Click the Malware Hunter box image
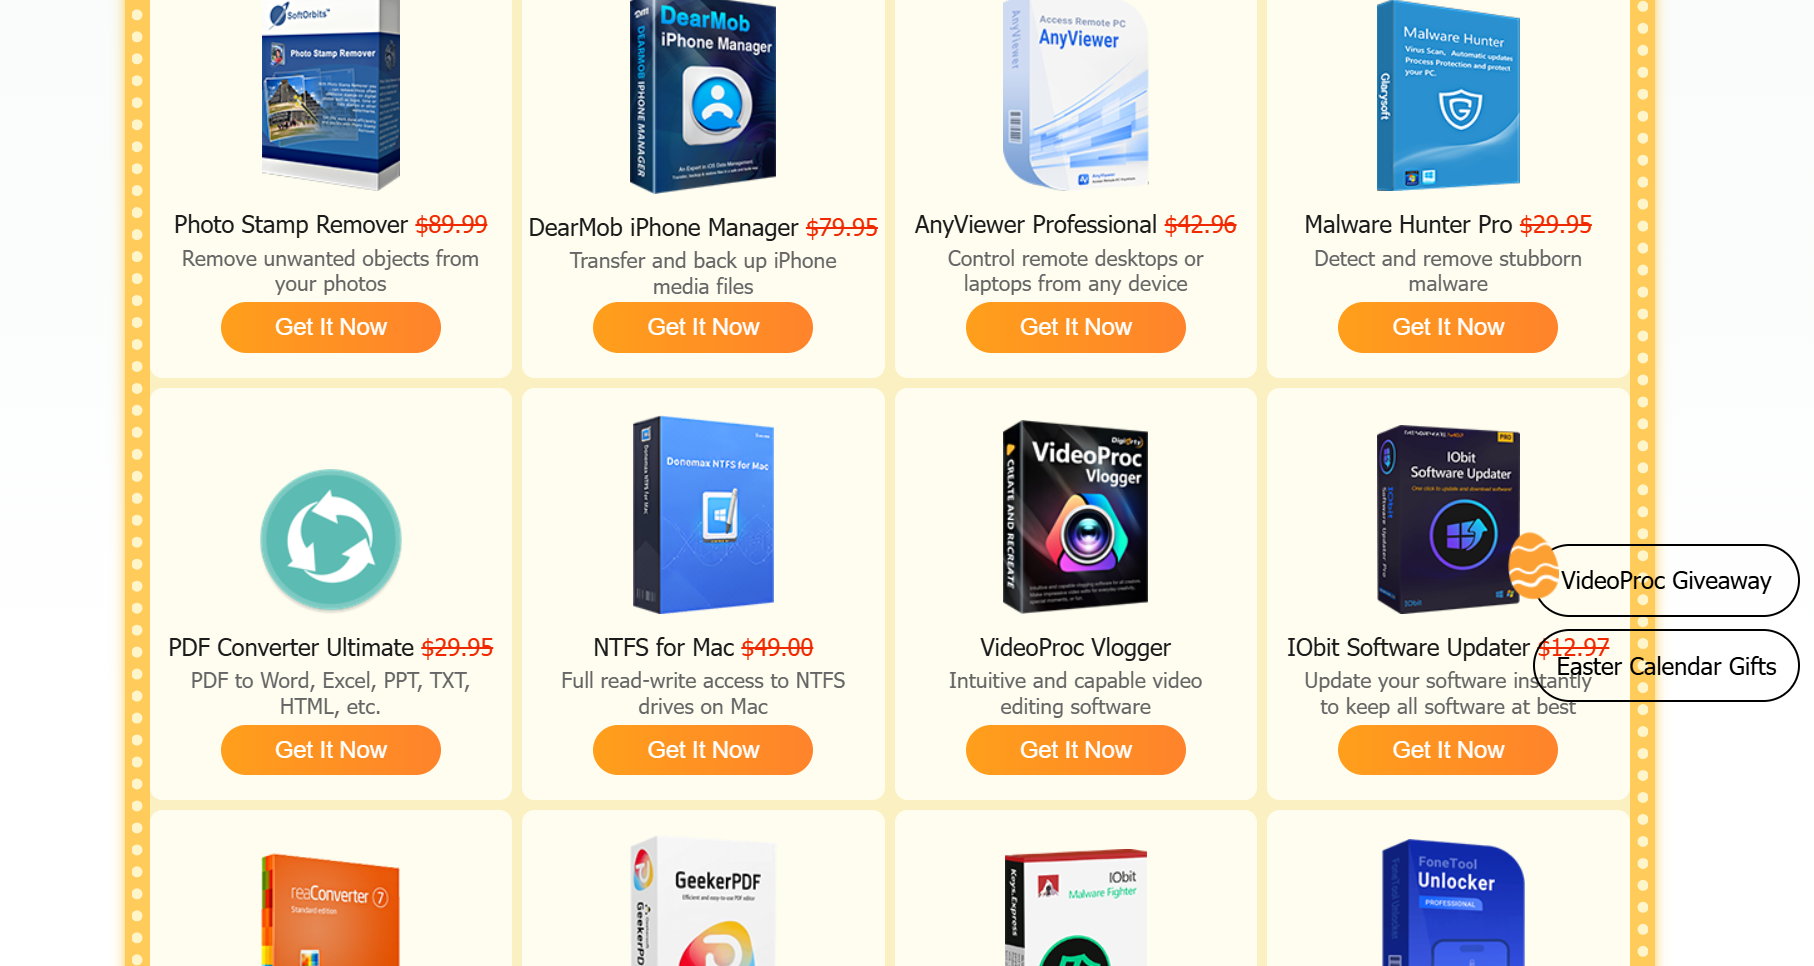 point(1448,95)
